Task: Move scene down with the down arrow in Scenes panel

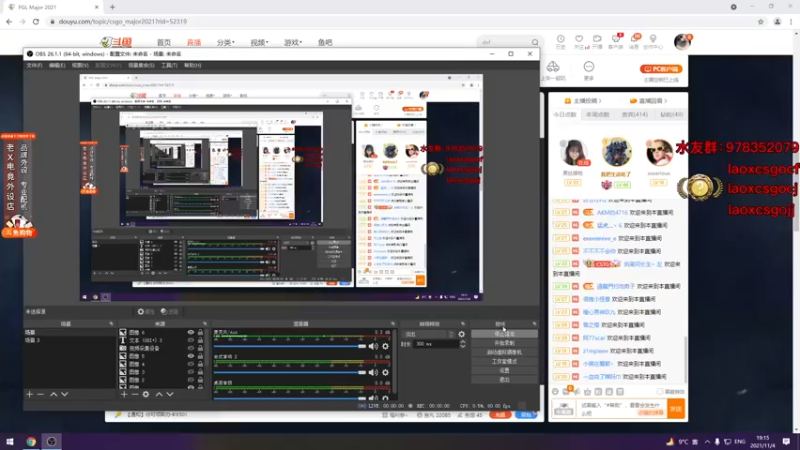Action: coord(64,394)
